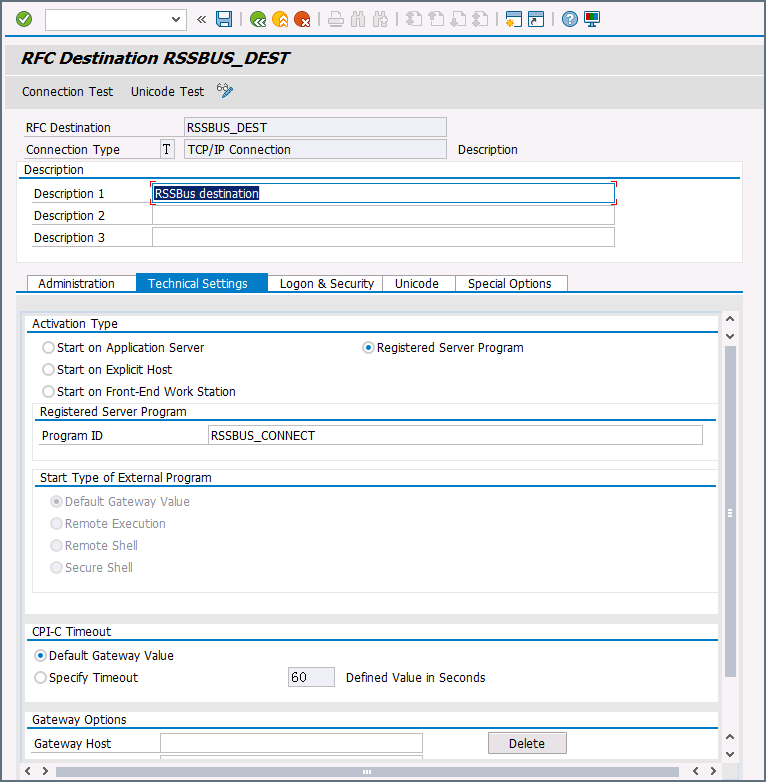Viewport: 766px width, 782px height.
Task: Select Start on Application Server radio
Action: pos(48,348)
